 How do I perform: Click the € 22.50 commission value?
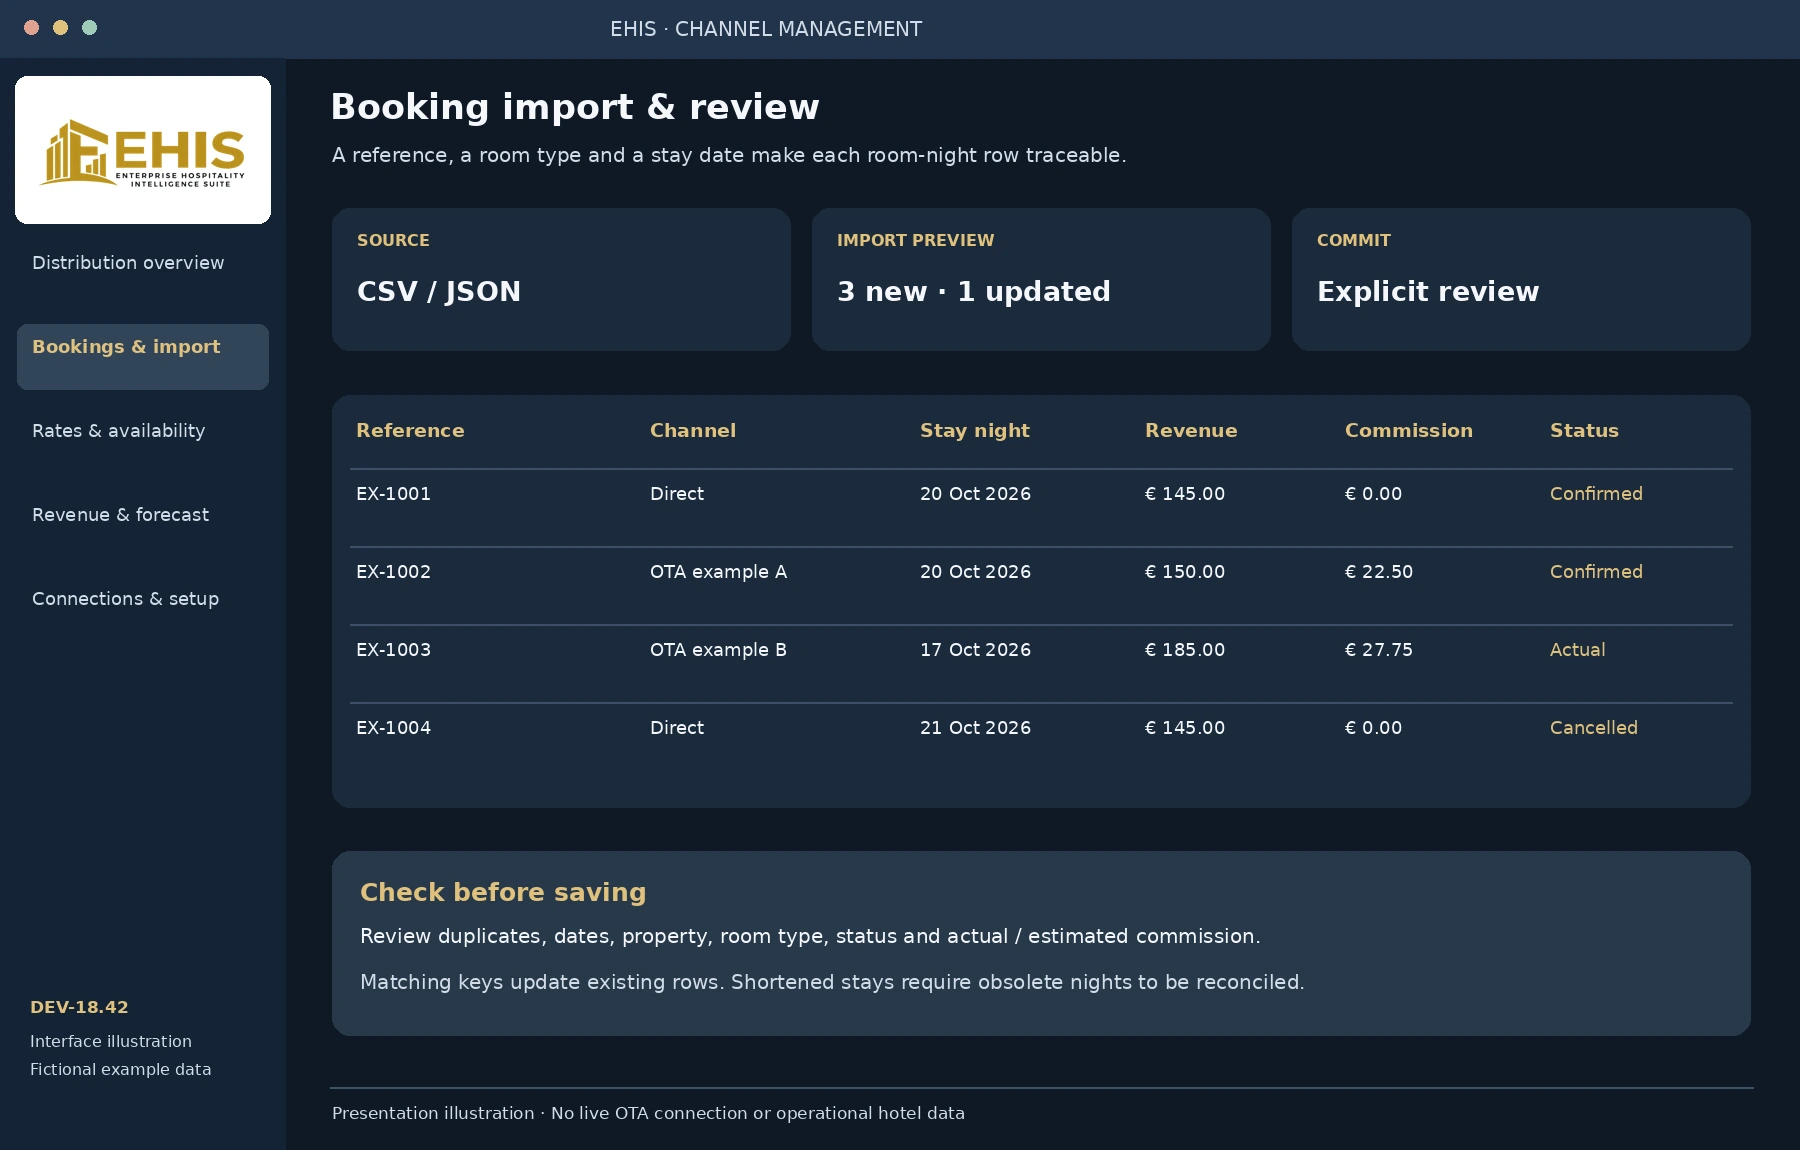pyautogui.click(x=1379, y=572)
